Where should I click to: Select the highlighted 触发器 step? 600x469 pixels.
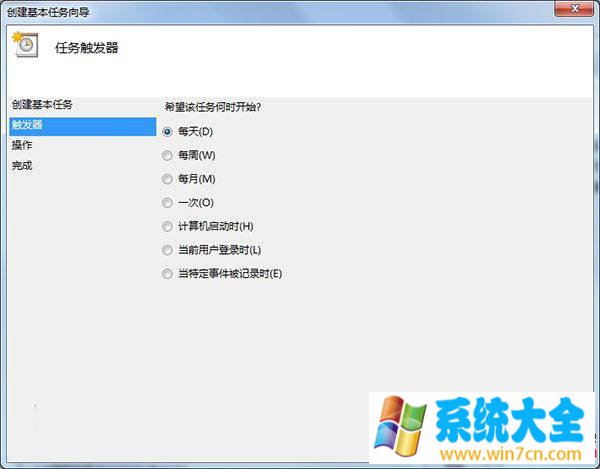pyautogui.click(x=83, y=127)
